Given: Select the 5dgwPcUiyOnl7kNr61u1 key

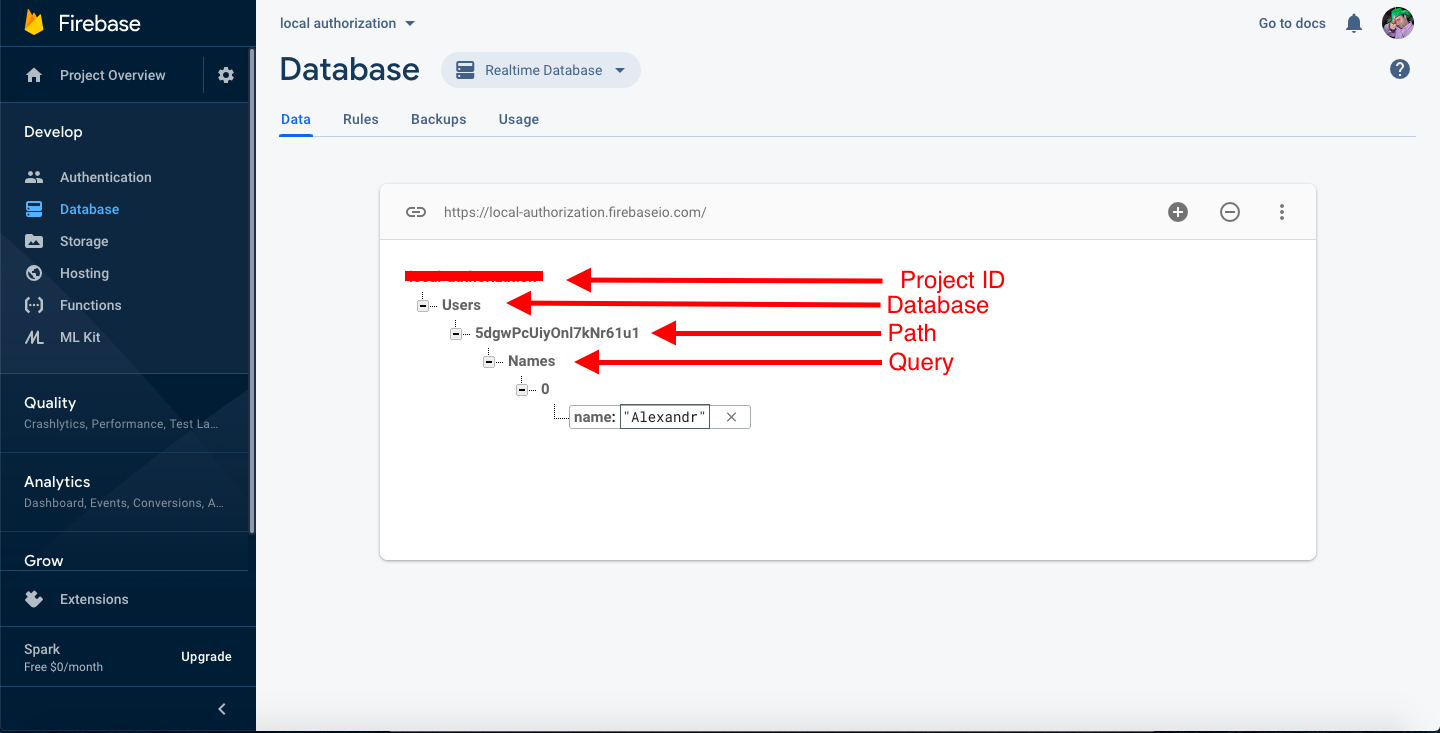Looking at the screenshot, I should click(557, 333).
